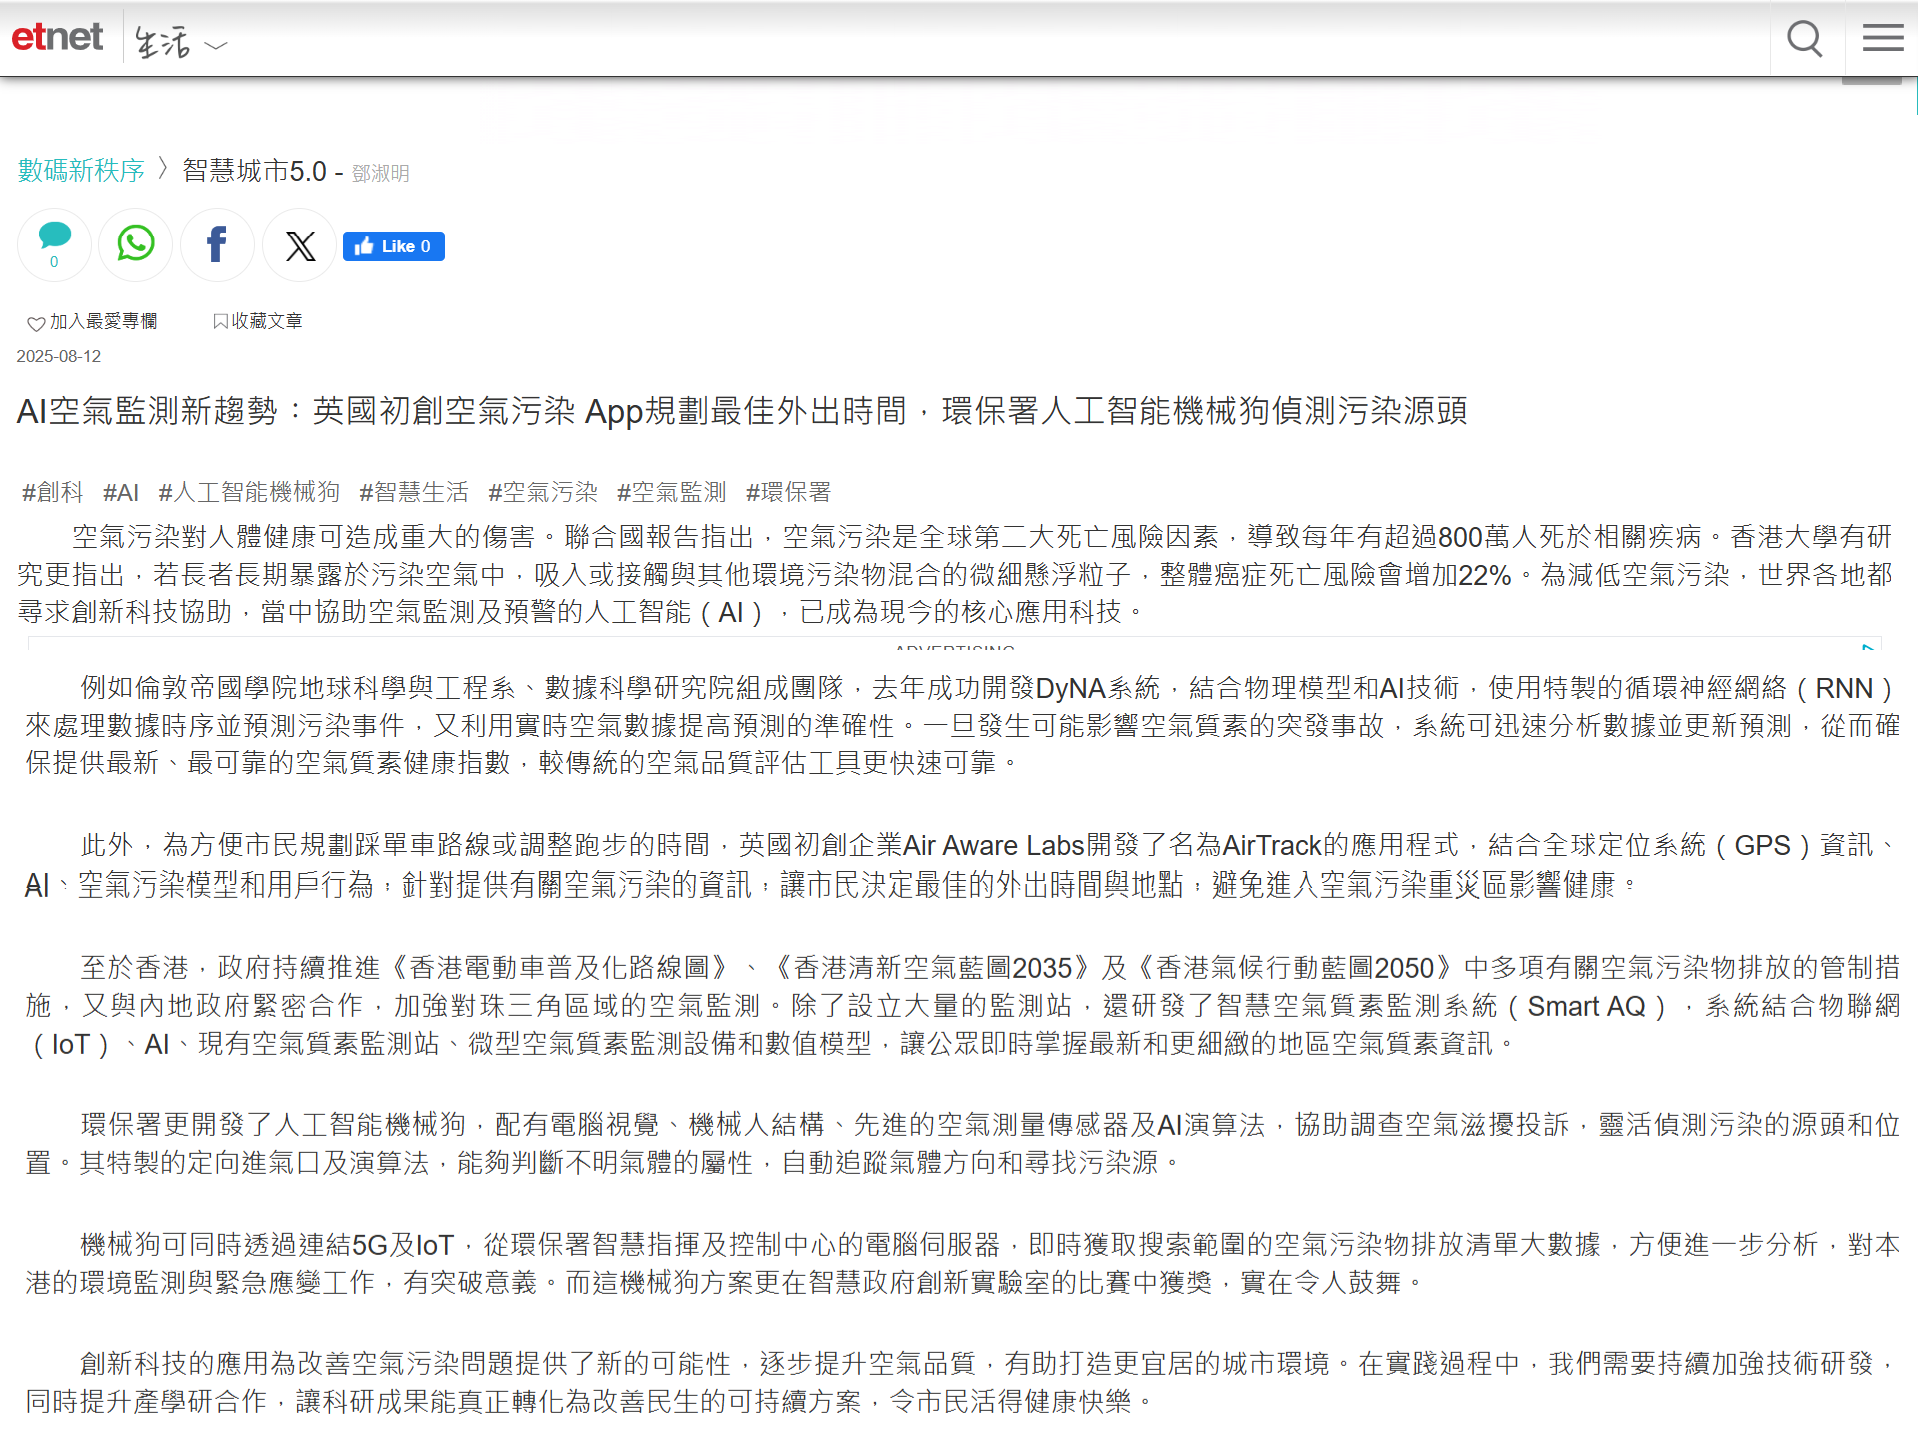Go to 數碼新秩序 breadcrumb link
The height and width of the screenshot is (1455, 1918).
pos(81,171)
